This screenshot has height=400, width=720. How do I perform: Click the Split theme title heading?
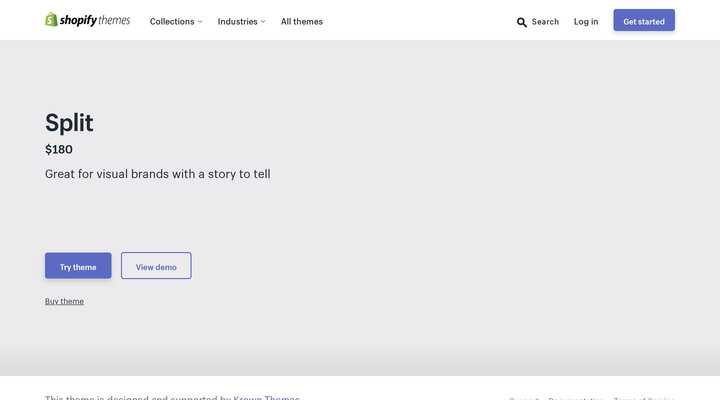(x=69, y=122)
